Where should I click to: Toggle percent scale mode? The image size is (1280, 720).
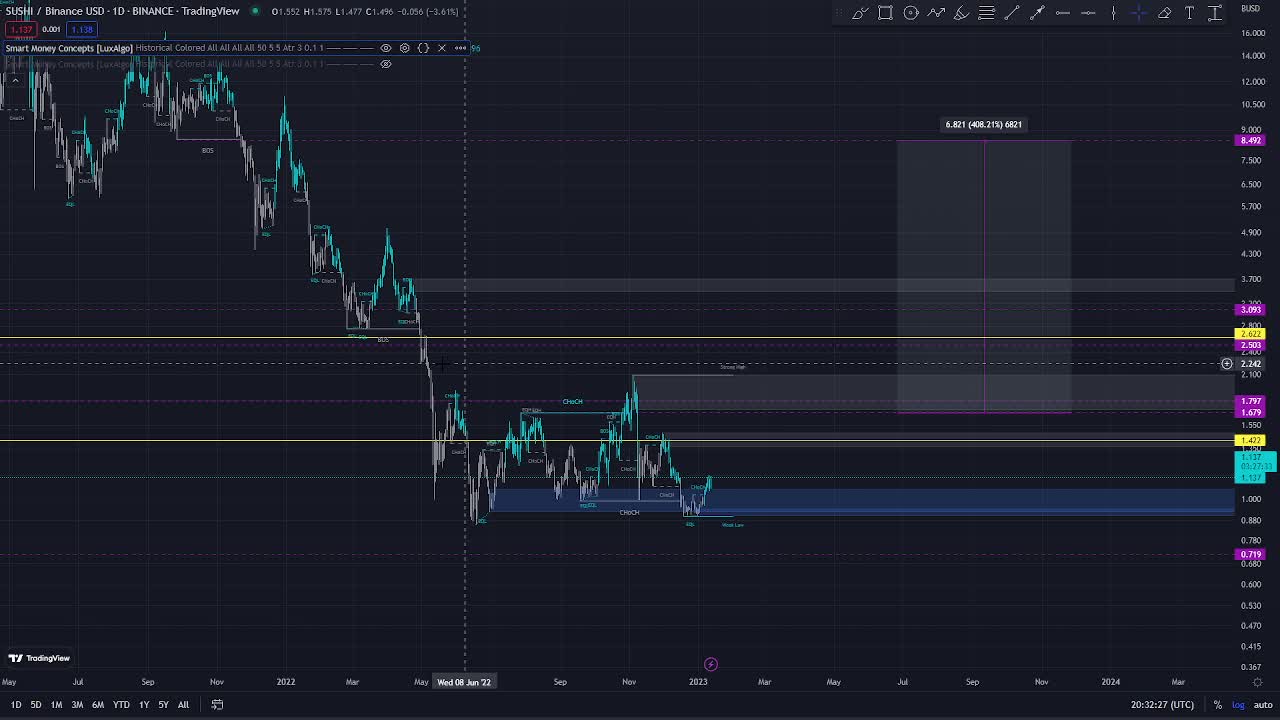[x=1217, y=705]
